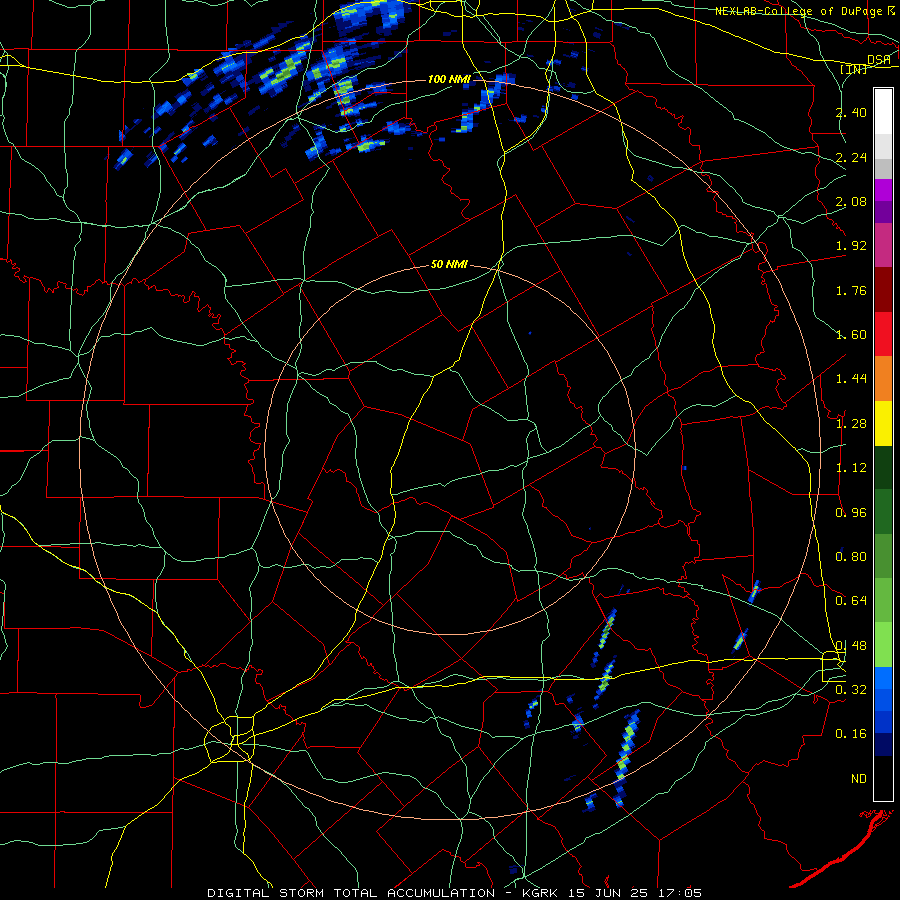900x900 pixels.
Task: Pick the bright red legend swatch
Action: [883, 334]
